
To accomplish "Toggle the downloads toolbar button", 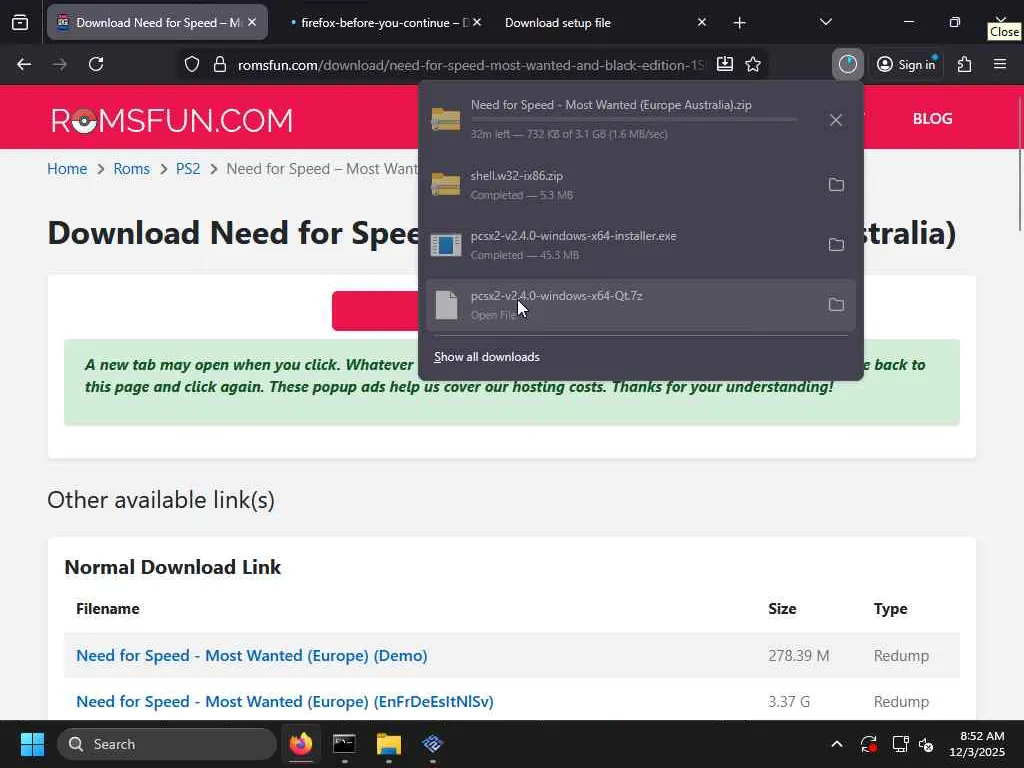I will coord(848,64).
